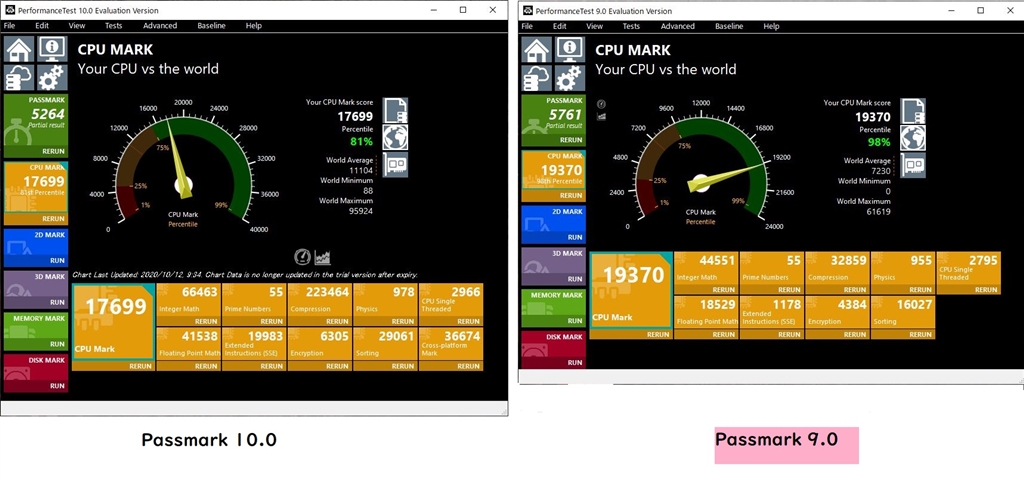
Task: Click globe world comparison icon in 10.0 window
Action: [395, 137]
